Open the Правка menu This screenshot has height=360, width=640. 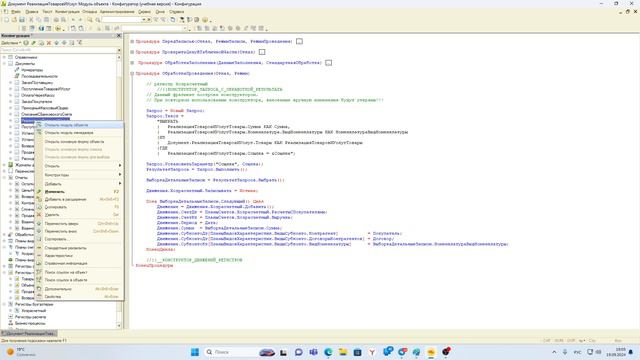click(x=31, y=12)
